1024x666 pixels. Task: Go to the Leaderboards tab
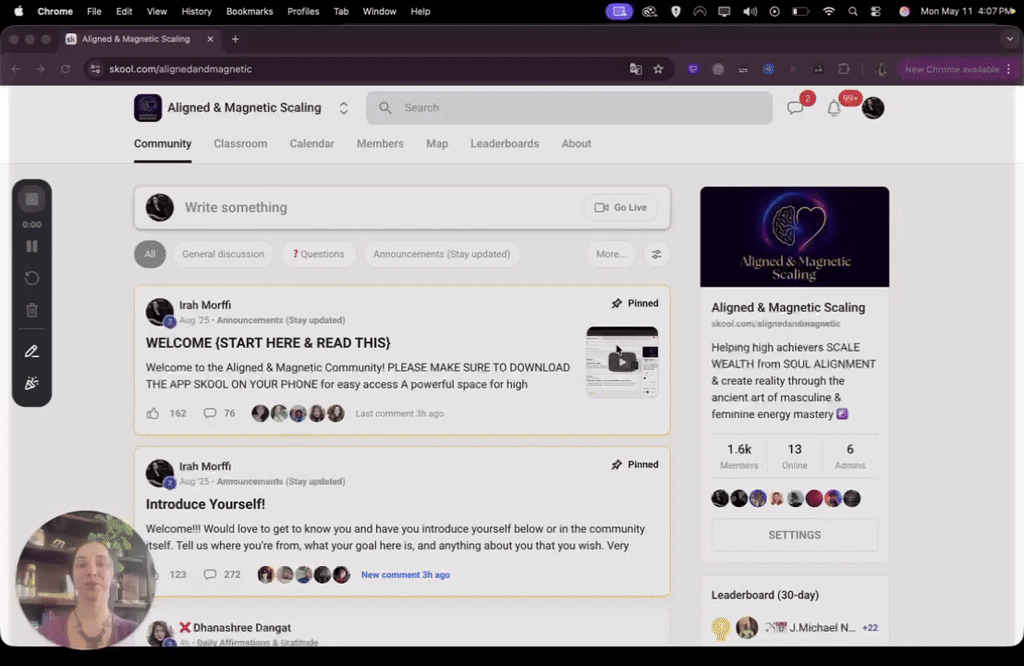(505, 144)
